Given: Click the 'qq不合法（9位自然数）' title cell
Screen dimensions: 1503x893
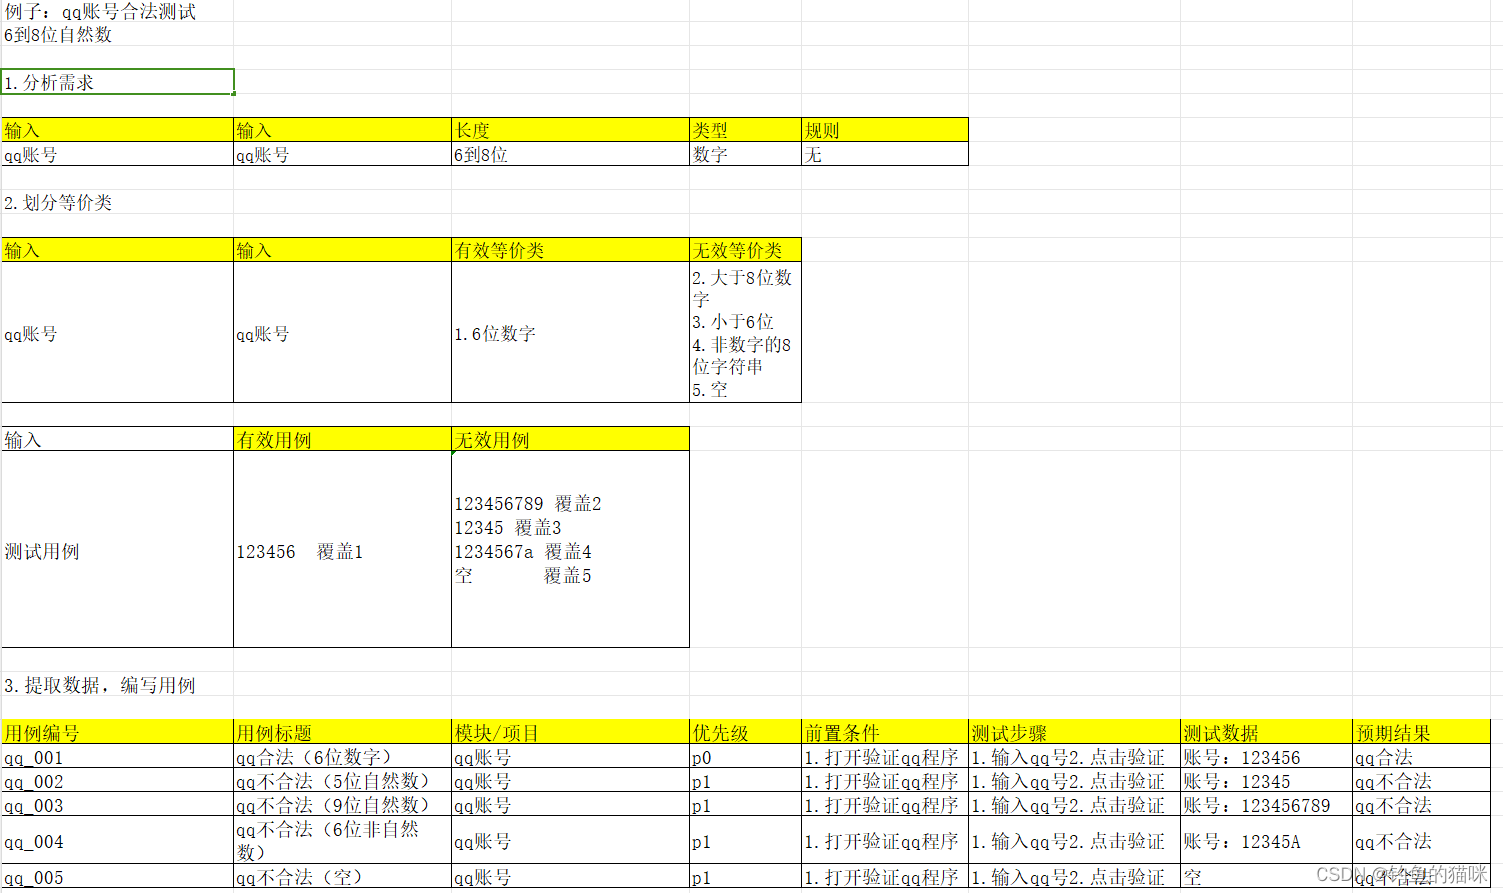Looking at the screenshot, I should pyautogui.click(x=342, y=805).
